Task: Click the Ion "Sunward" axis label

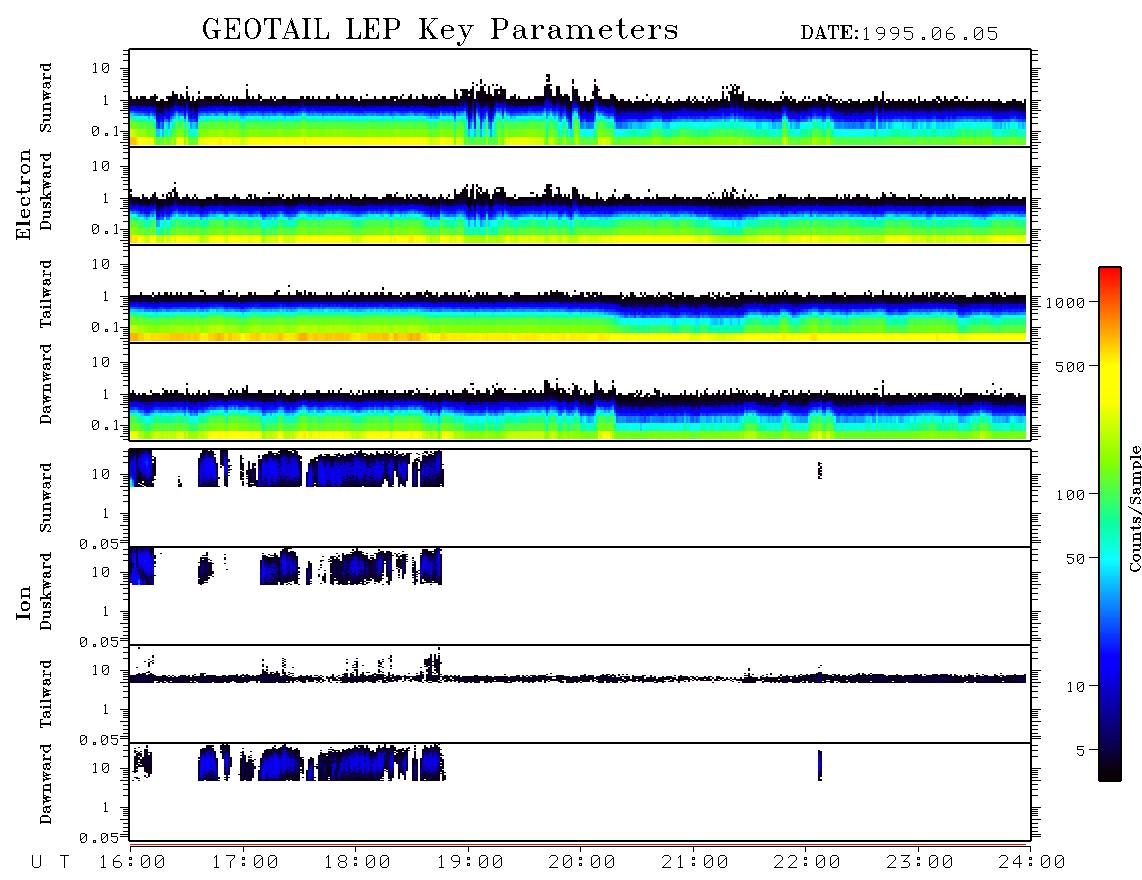Action: [46, 498]
